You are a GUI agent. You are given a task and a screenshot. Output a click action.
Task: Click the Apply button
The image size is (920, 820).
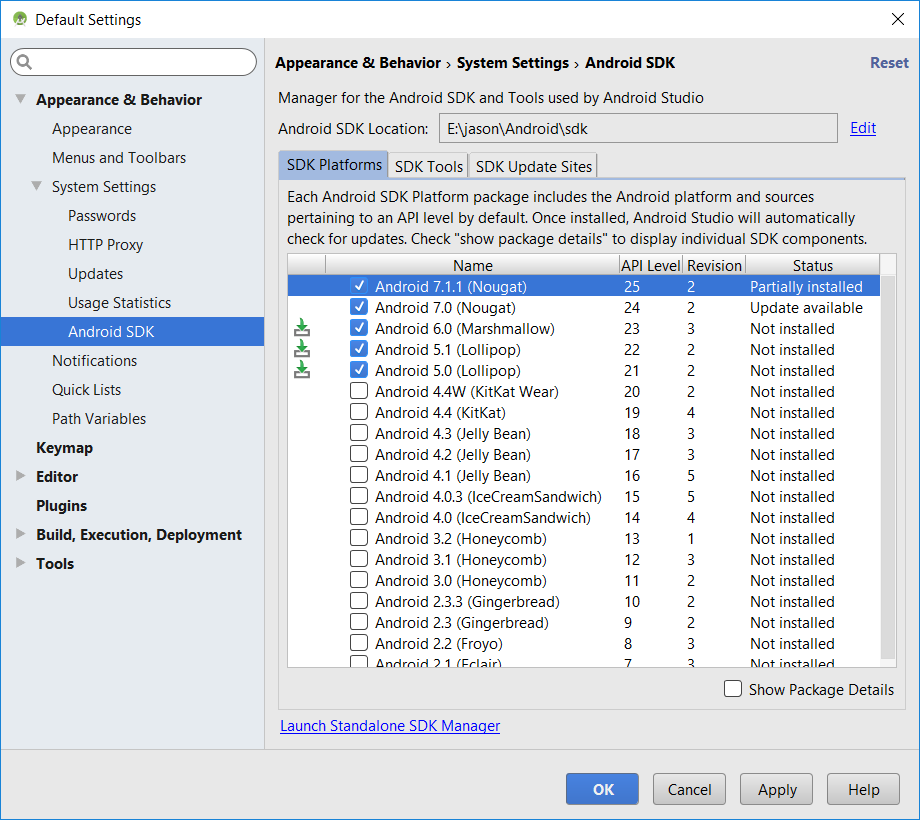(777, 789)
